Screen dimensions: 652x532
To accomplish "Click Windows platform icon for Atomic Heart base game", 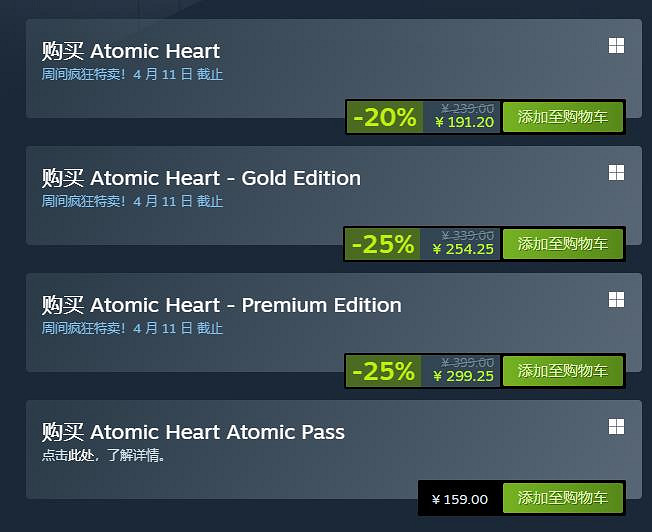I will click(x=616, y=46).
